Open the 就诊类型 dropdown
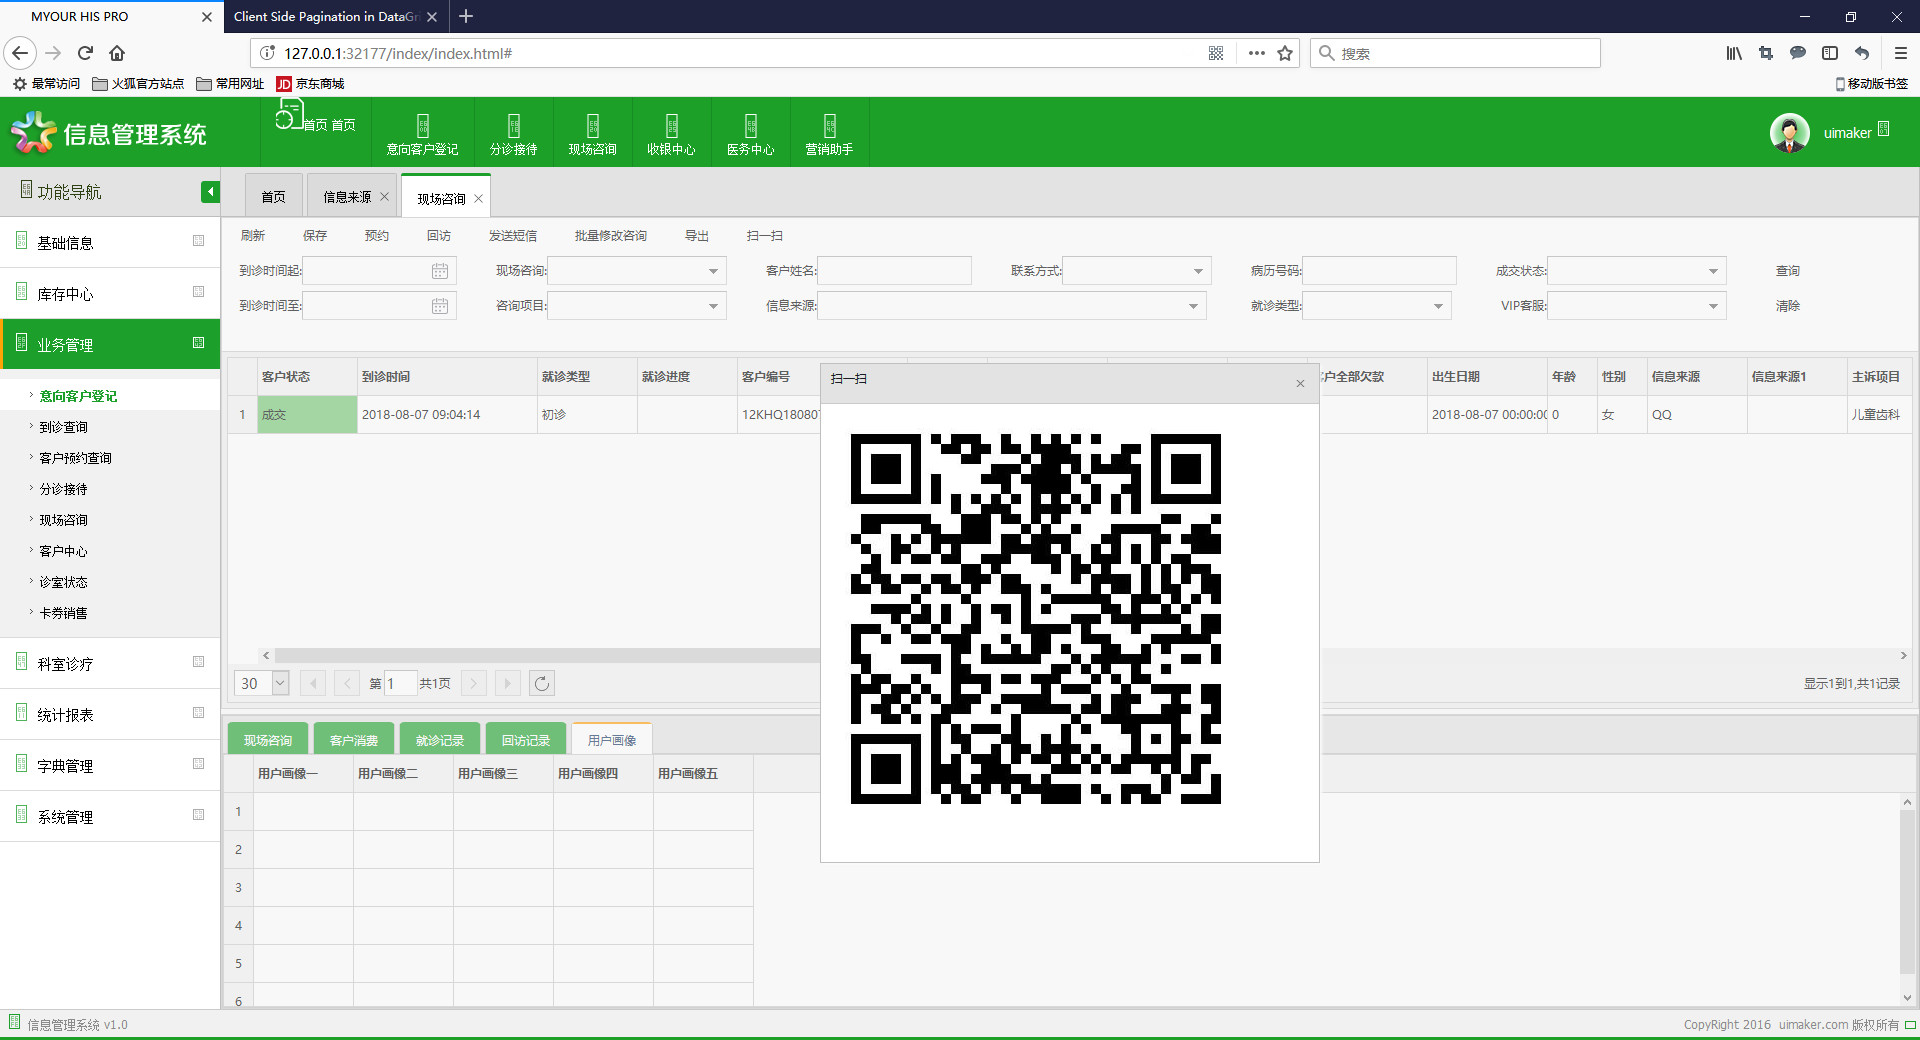 [x=1438, y=306]
